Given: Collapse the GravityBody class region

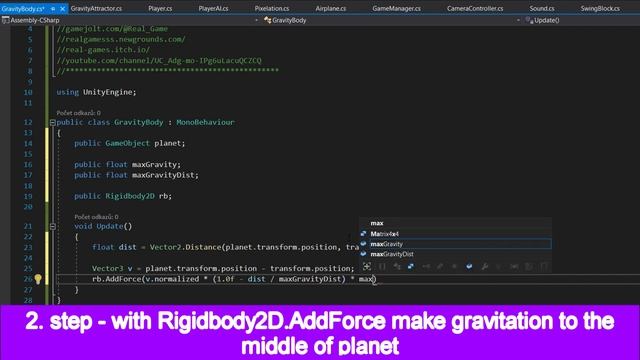Looking at the screenshot, I should pyautogui.click(x=53, y=122).
